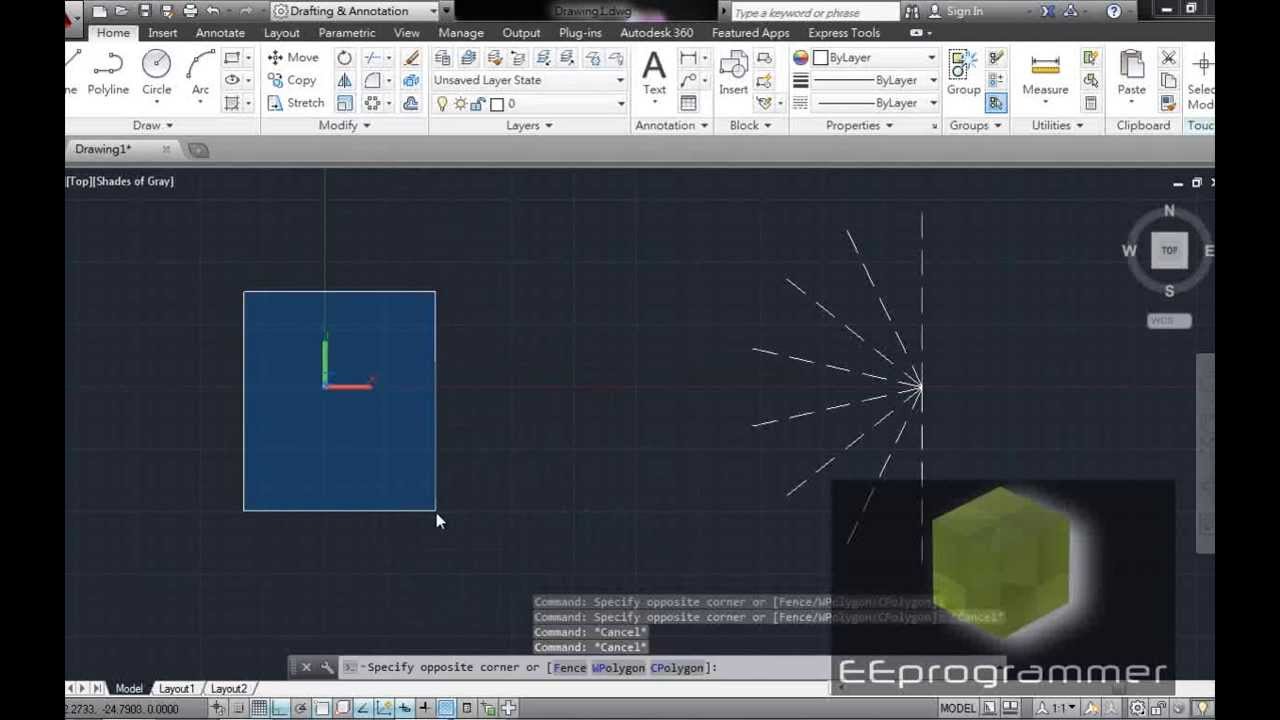
Task: Choose the CPolygon command option
Action: point(677,668)
